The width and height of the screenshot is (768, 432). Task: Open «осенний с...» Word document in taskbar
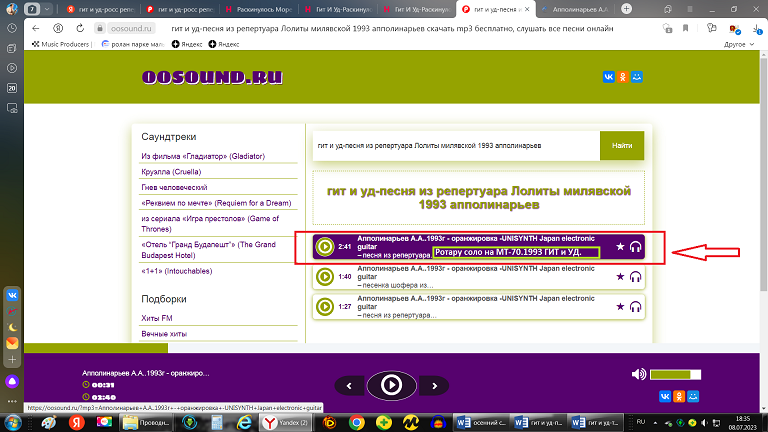pos(482,422)
